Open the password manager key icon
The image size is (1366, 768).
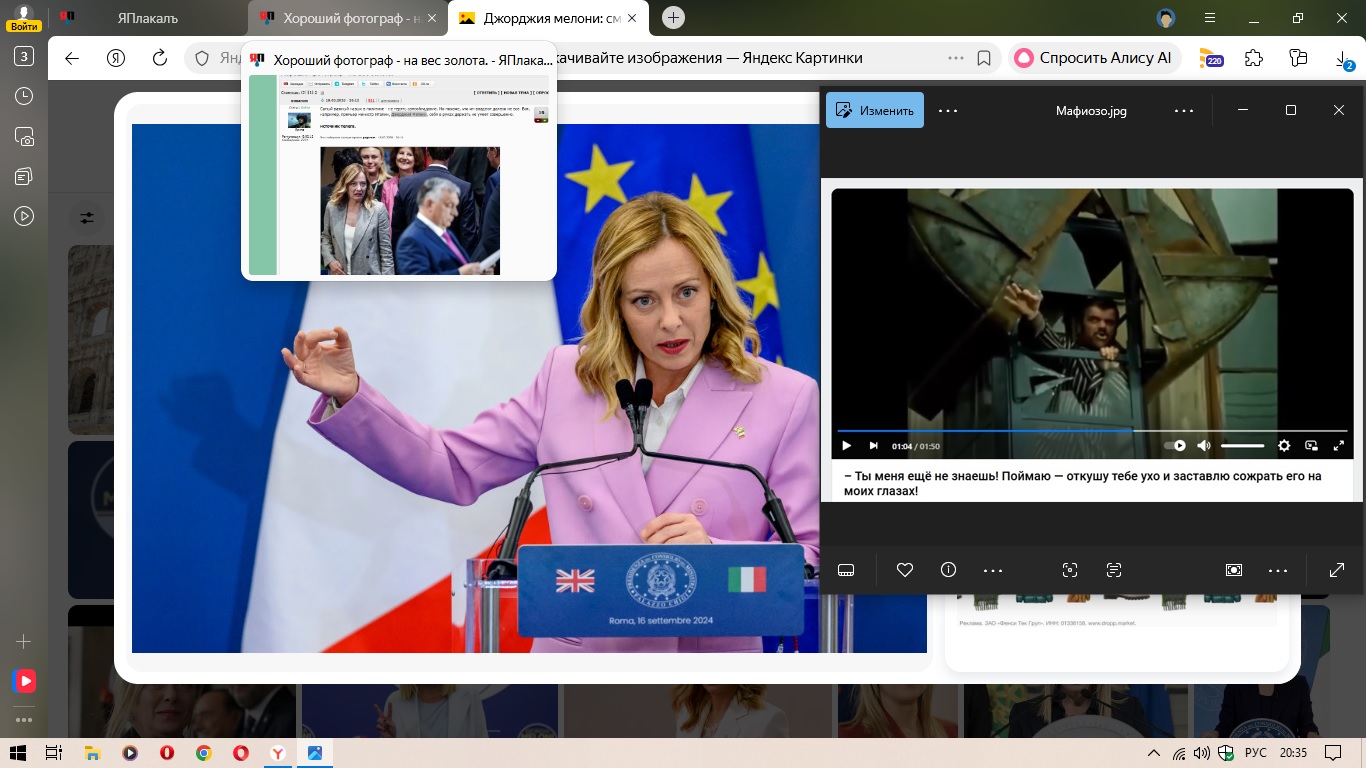(x=1298, y=58)
